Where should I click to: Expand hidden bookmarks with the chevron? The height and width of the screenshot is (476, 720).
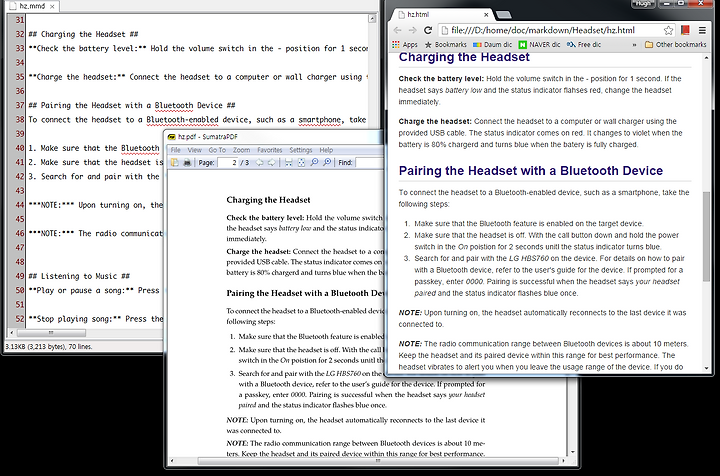(634, 45)
